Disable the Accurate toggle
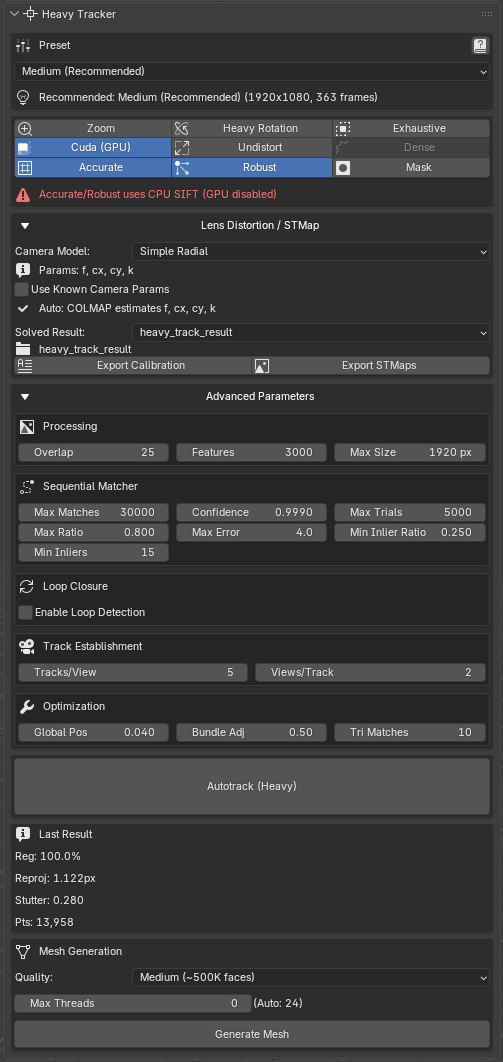503x1062 pixels. pyautogui.click(x=93, y=167)
